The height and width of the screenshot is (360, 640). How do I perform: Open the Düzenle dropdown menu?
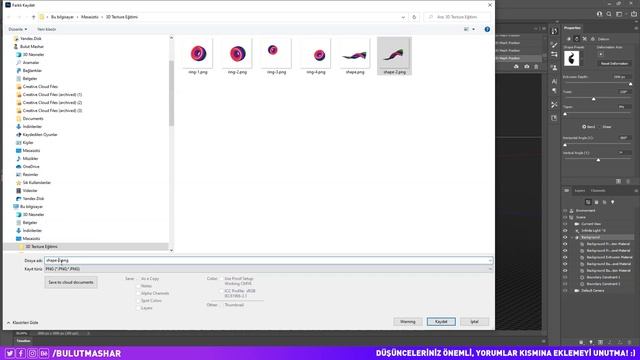coord(18,29)
